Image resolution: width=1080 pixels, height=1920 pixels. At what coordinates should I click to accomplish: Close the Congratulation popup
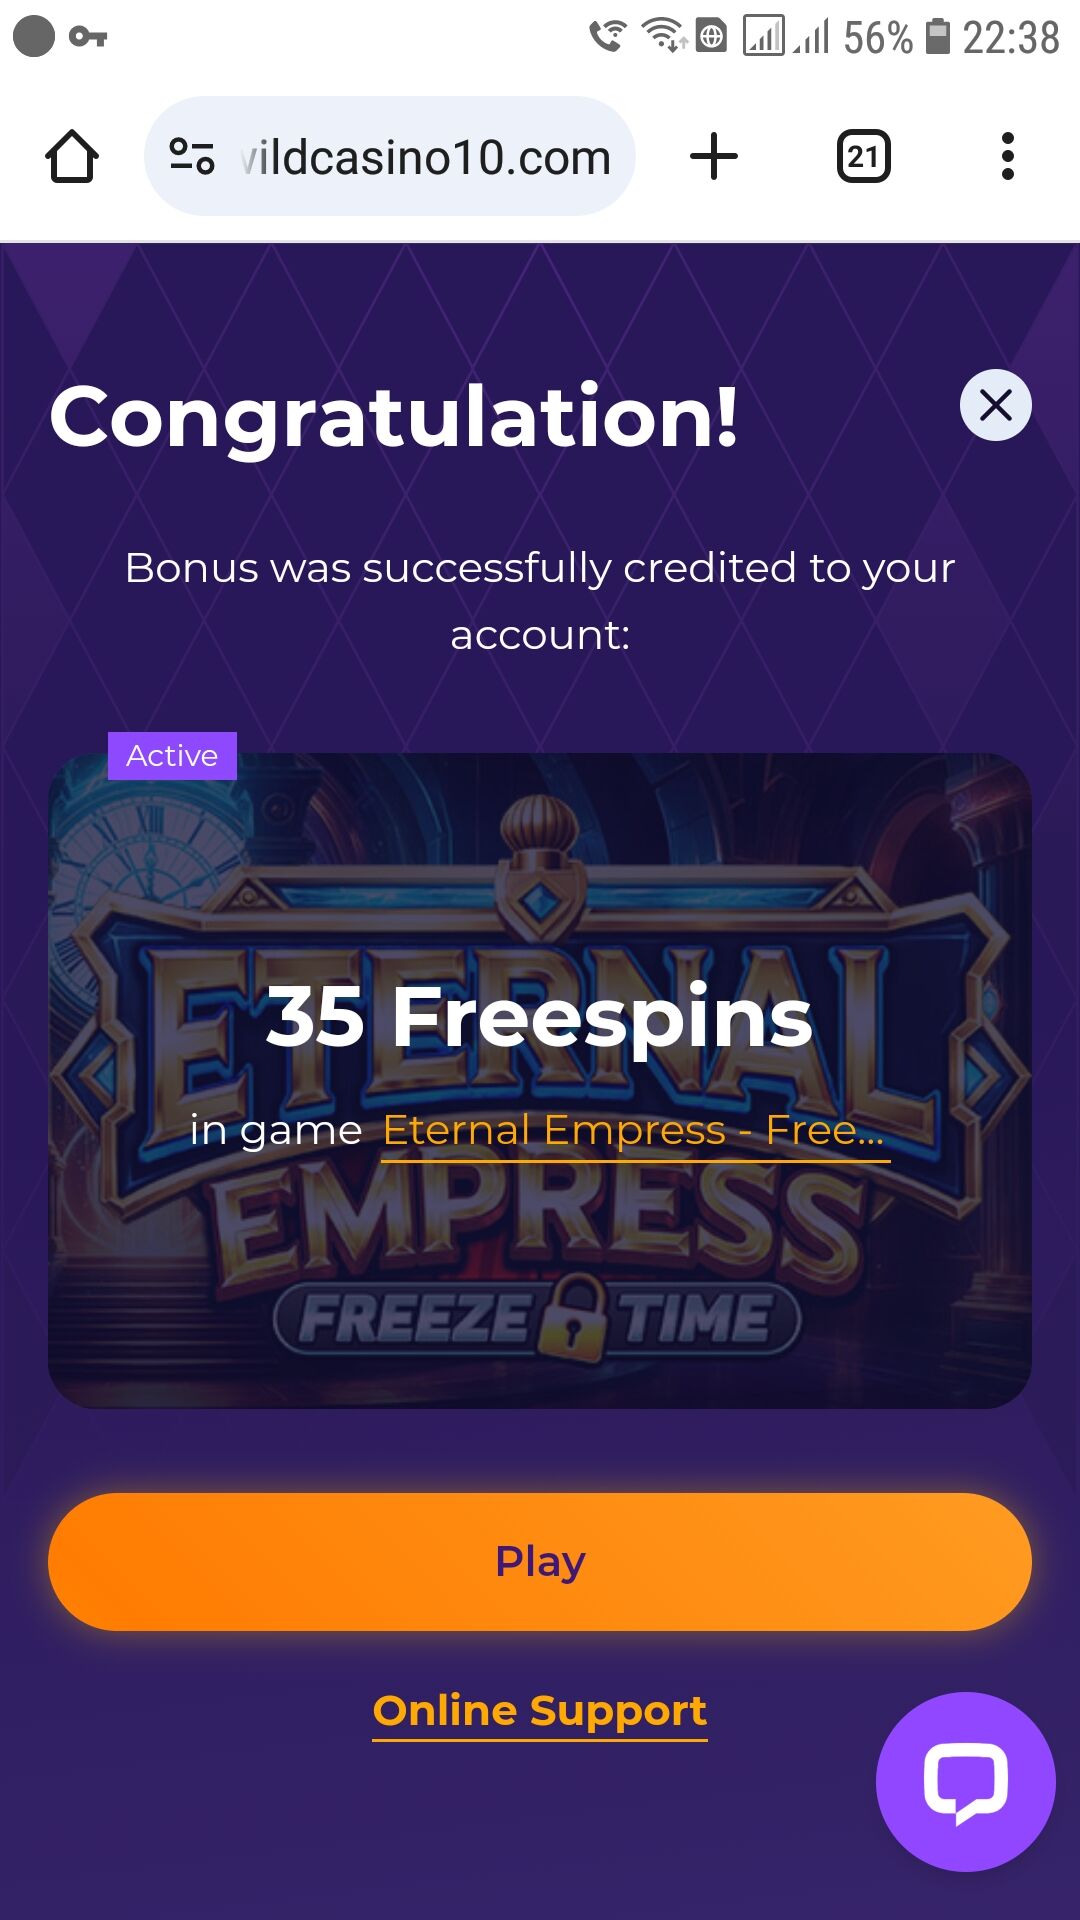(996, 405)
